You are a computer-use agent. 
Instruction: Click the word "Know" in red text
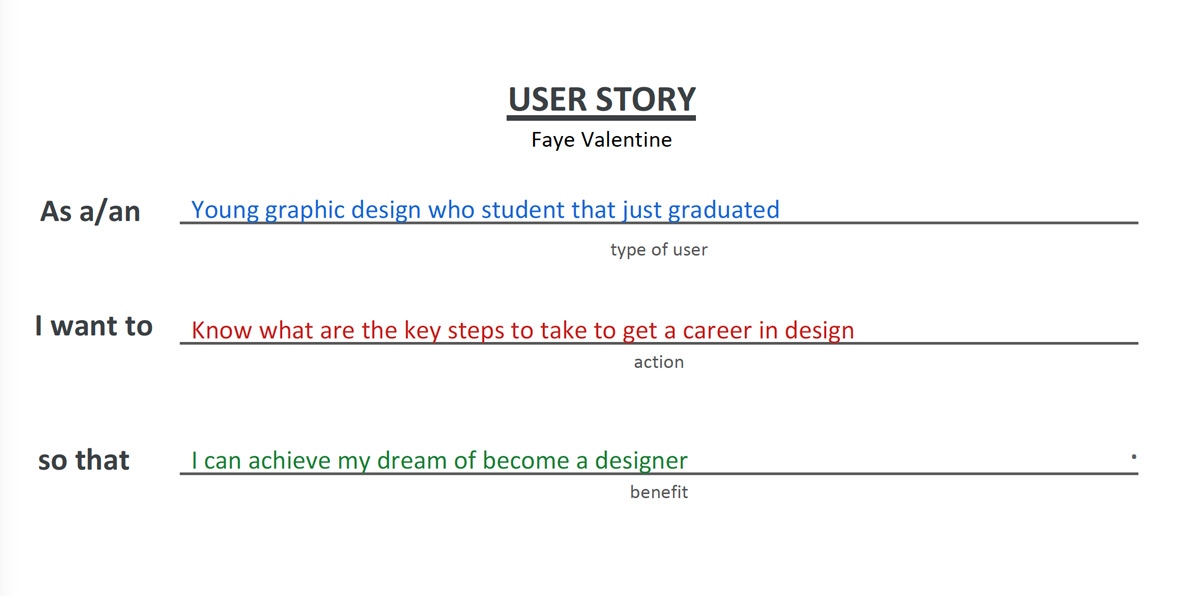click(222, 330)
